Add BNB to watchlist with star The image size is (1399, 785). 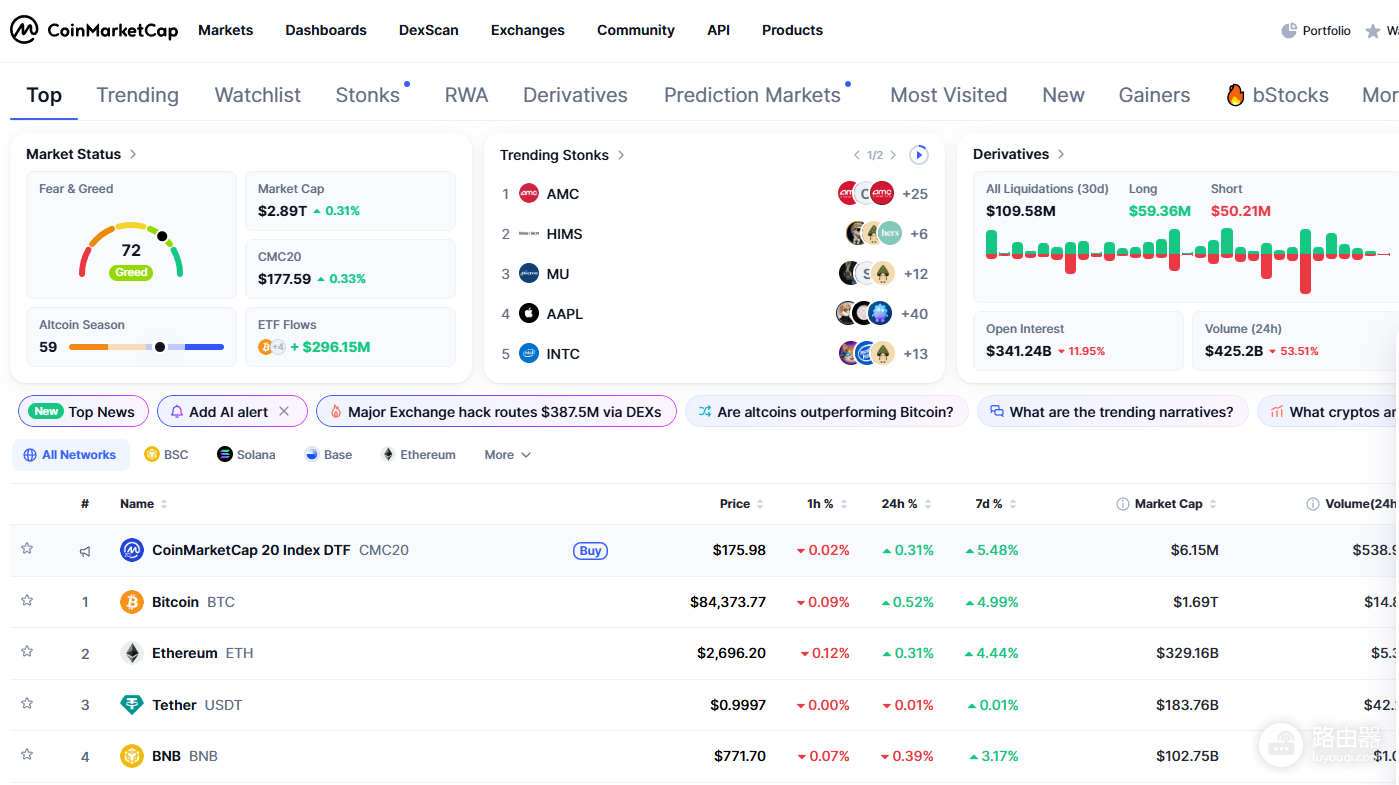27,754
